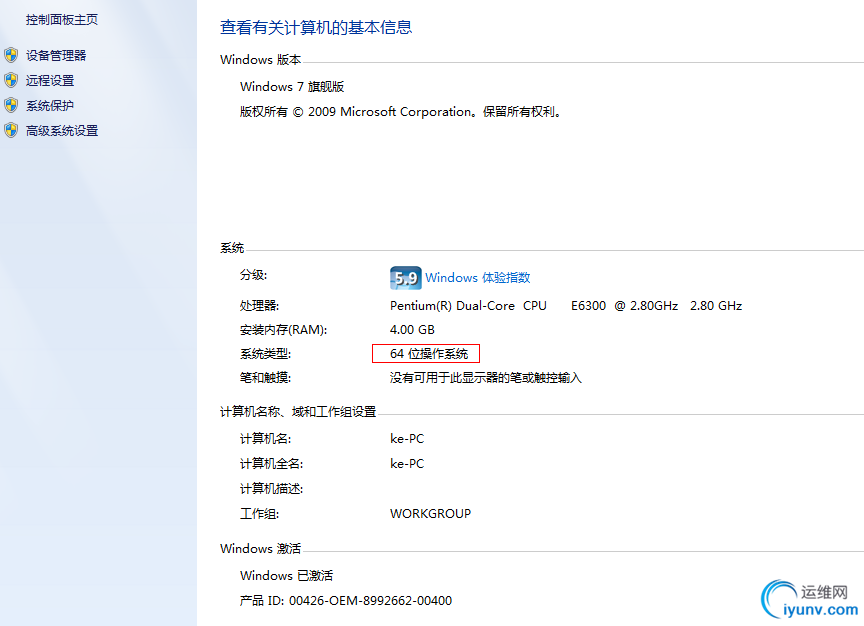Click the 笔和触摸: label
This screenshot has height=626, width=864.
click(x=266, y=378)
